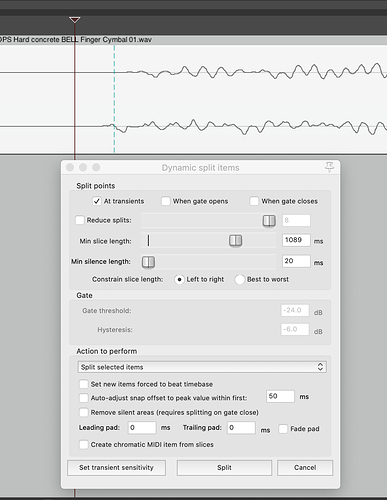The image size is (387, 500).
Task: Uncheck the At transients checkbox
Action: (x=97, y=201)
